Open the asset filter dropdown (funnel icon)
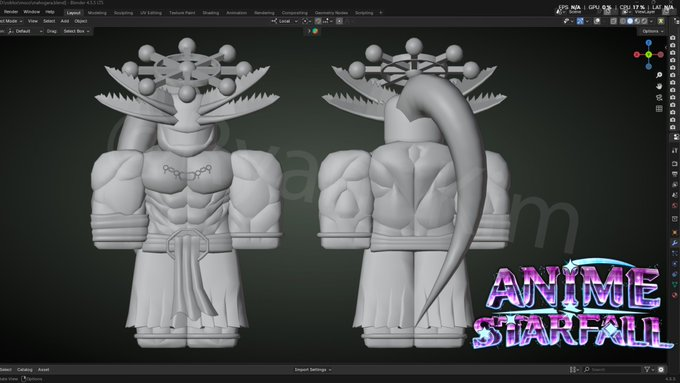The image size is (680, 383). point(649,370)
